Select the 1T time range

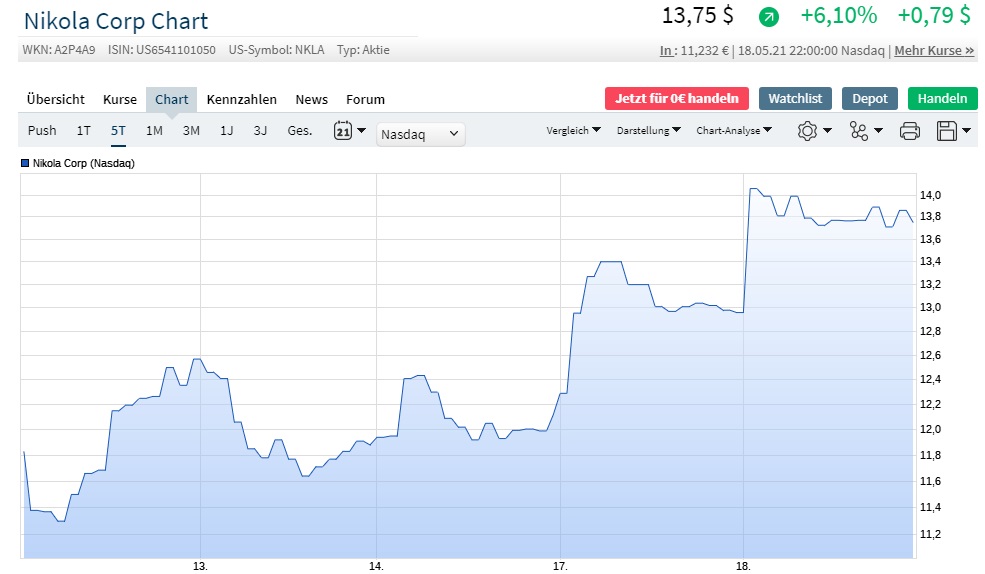click(x=84, y=131)
